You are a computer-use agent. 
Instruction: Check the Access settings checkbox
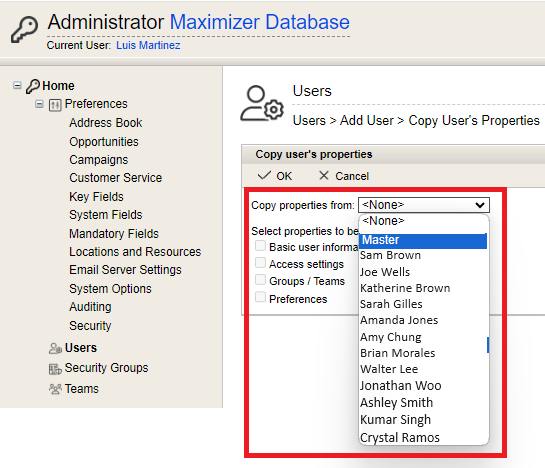click(x=260, y=263)
